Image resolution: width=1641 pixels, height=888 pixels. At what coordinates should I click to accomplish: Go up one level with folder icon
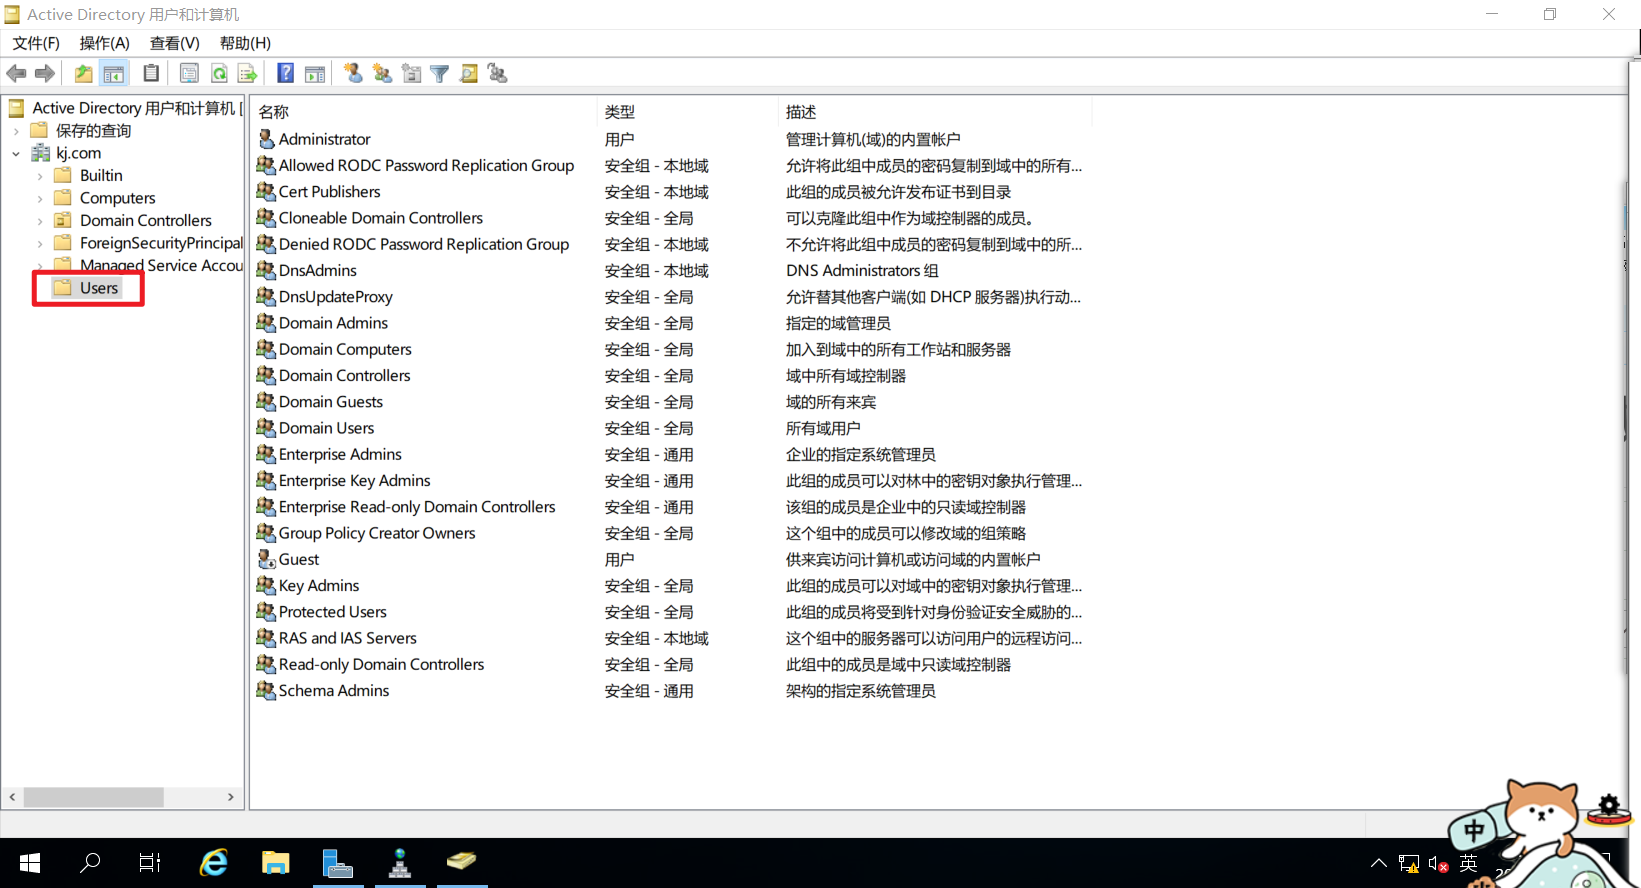pyautogui.click(x=84, y=73)
